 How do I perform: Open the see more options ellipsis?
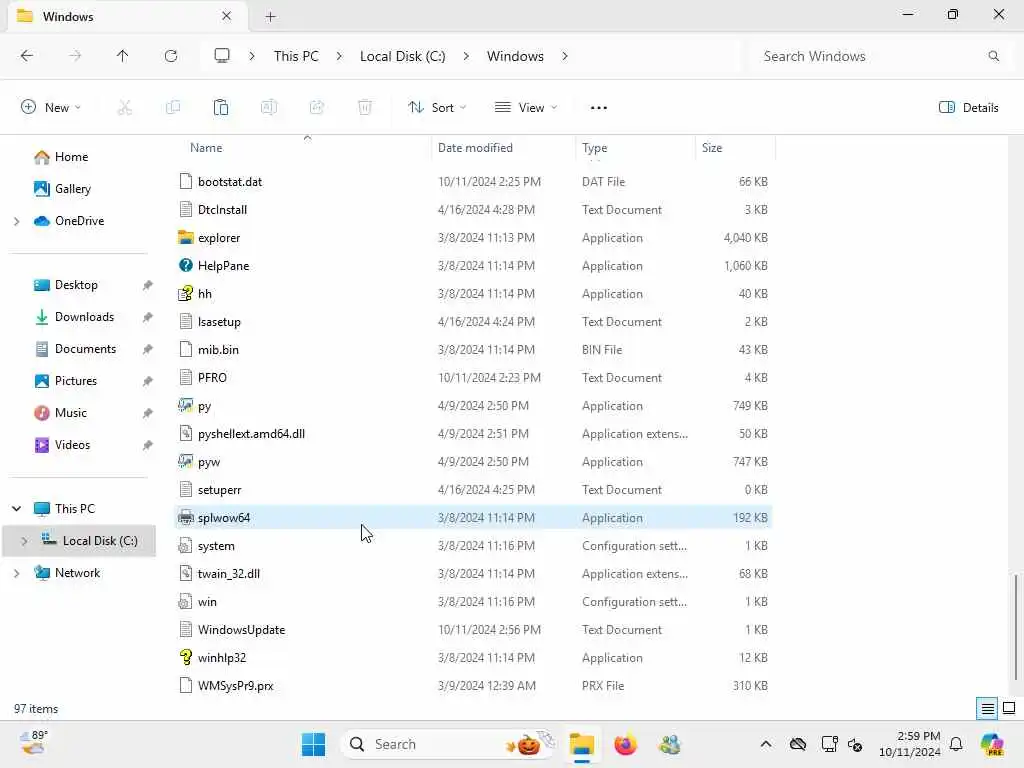pos(599,108)
